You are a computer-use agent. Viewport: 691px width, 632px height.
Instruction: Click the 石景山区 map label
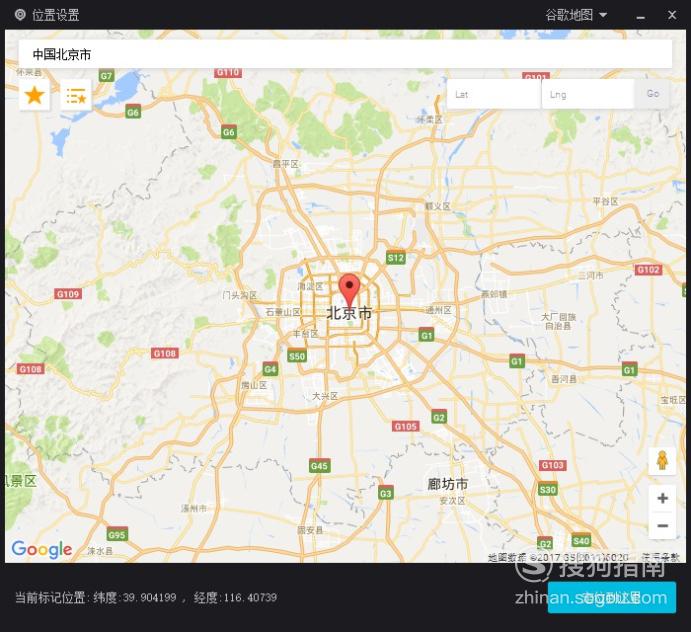point(283,312)
